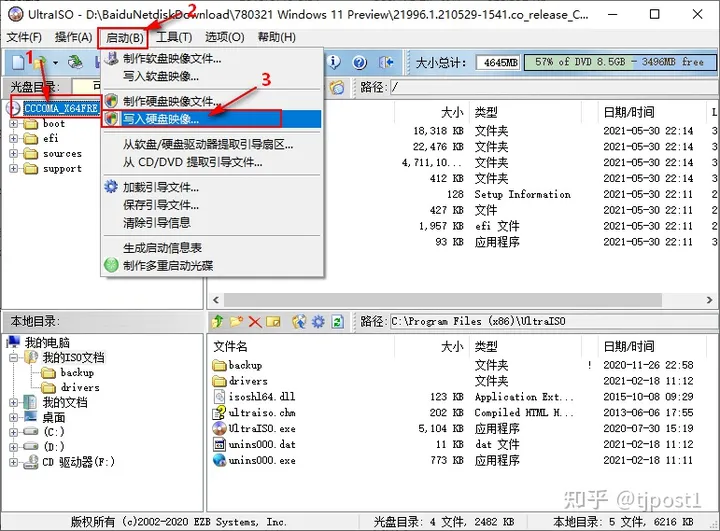Click the green up-folder icon in the local toolbar

[218, 322]
